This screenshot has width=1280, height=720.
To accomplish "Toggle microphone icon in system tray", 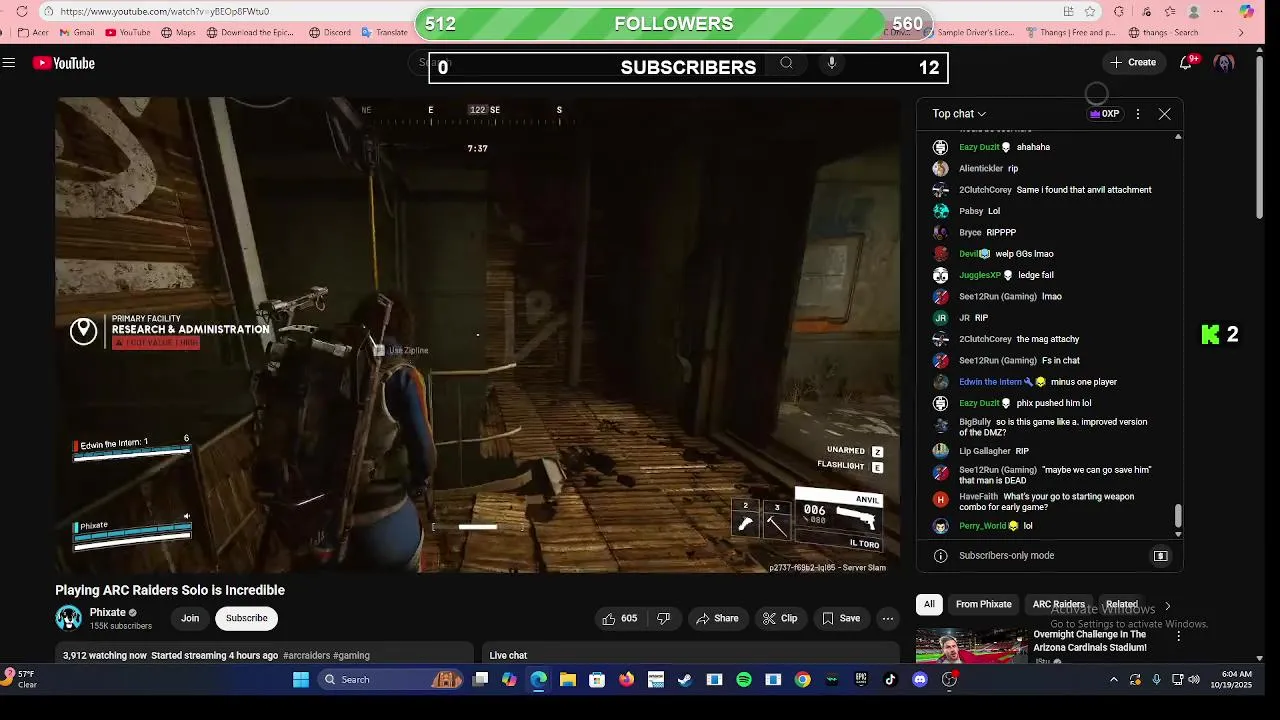I will 1156,680.
